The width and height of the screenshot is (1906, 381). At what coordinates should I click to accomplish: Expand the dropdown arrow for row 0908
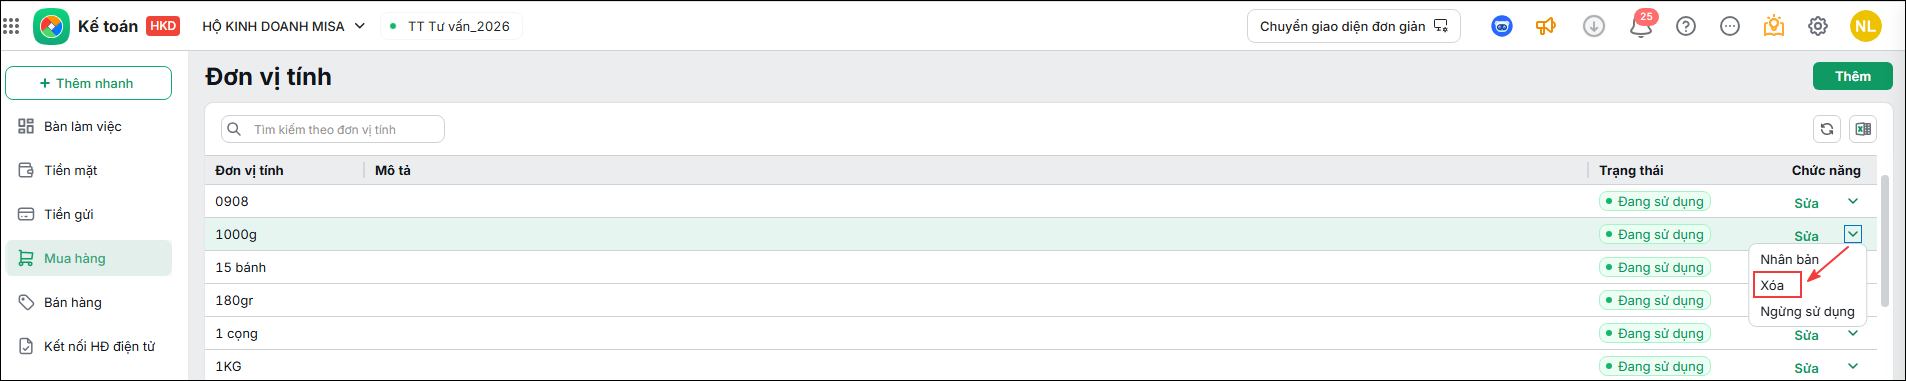point(1853,201)
